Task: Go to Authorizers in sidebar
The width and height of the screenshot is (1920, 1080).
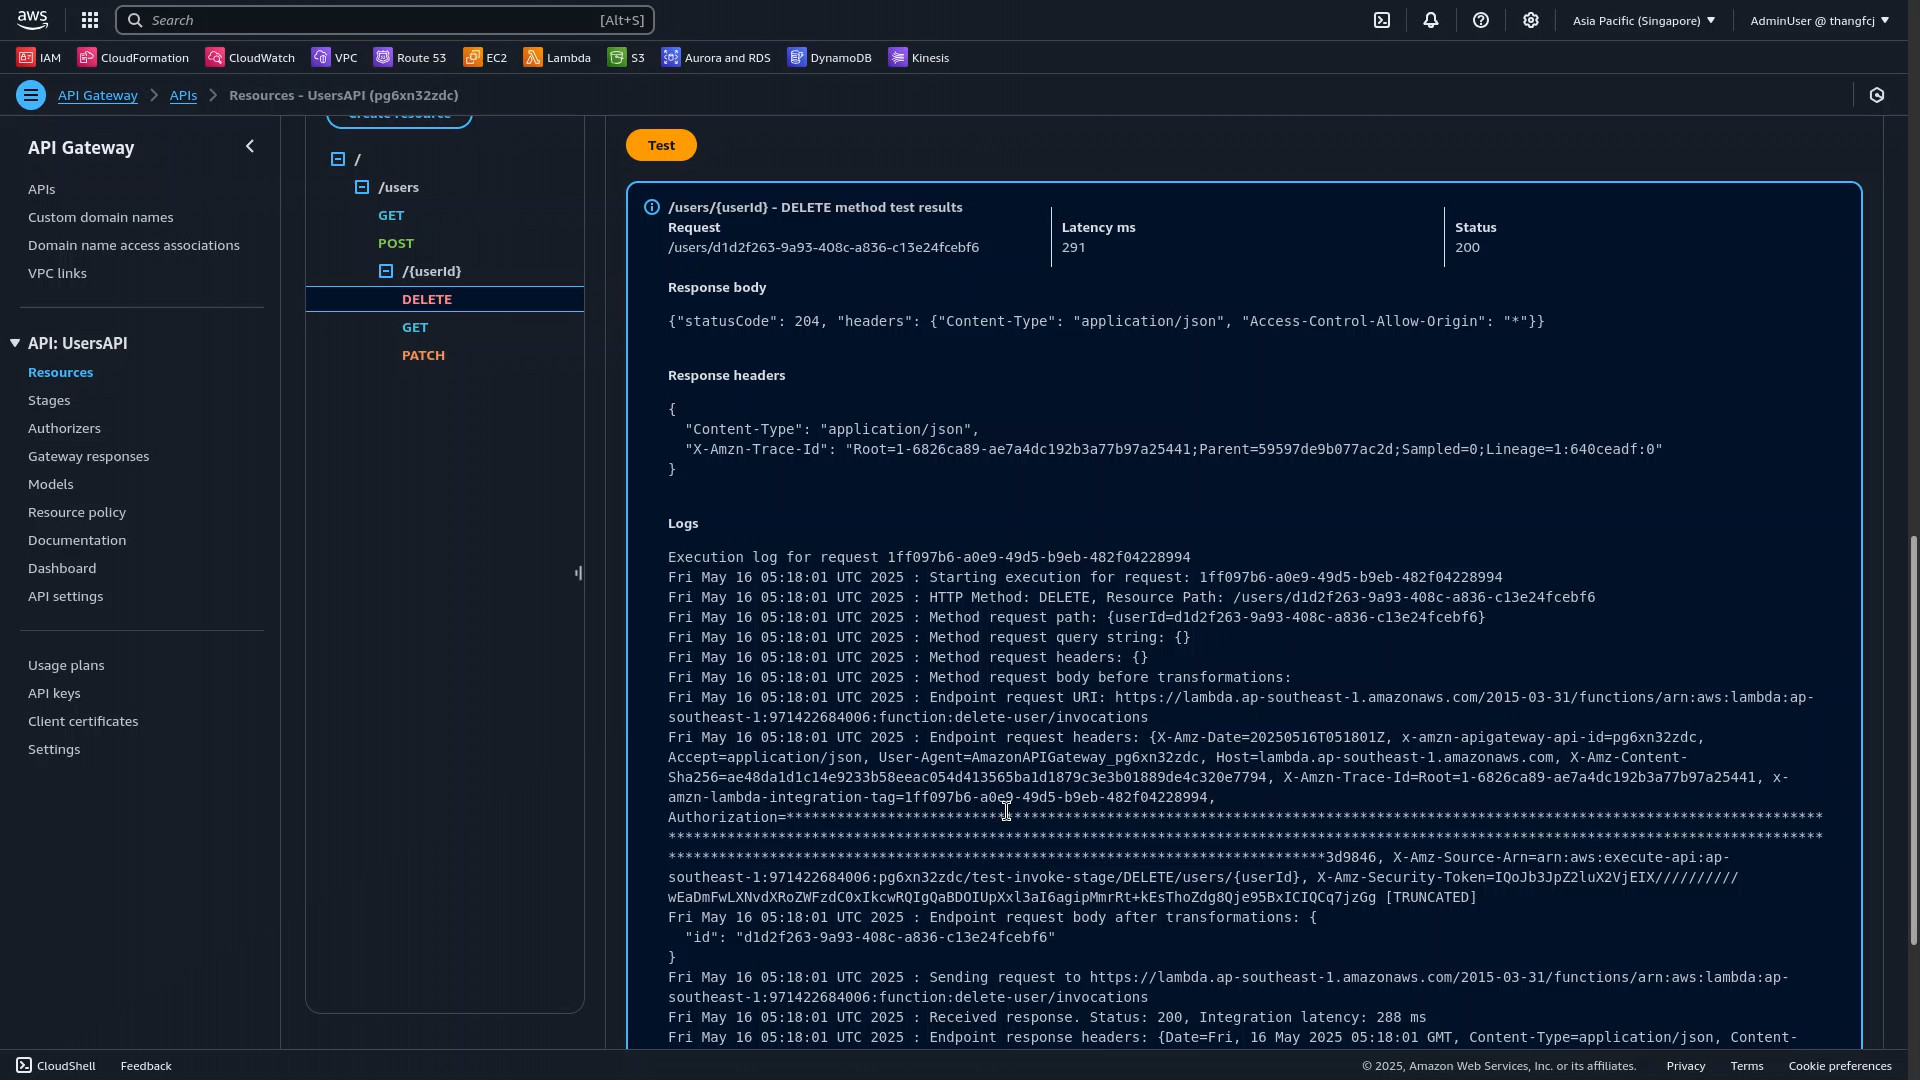Action: 64,428
